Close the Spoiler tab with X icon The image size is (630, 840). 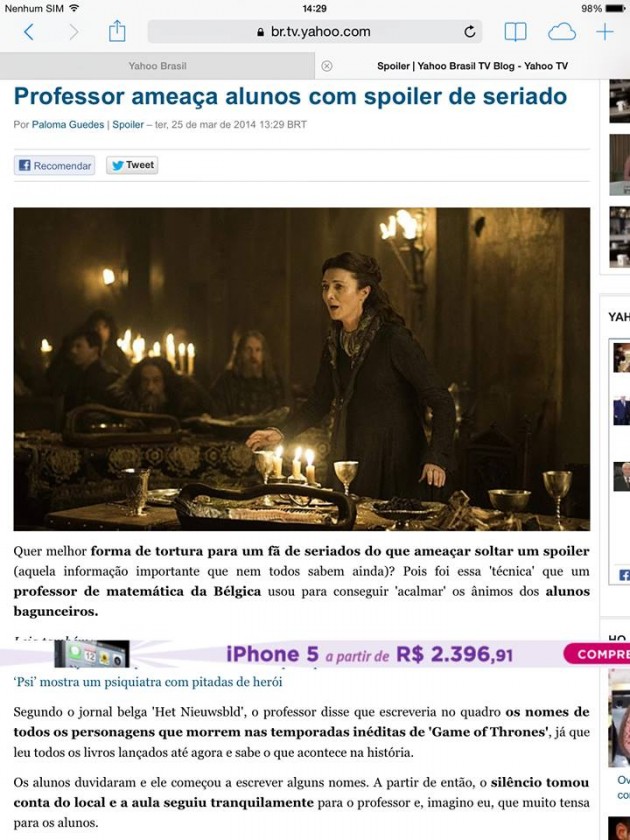tap(327, 66)
